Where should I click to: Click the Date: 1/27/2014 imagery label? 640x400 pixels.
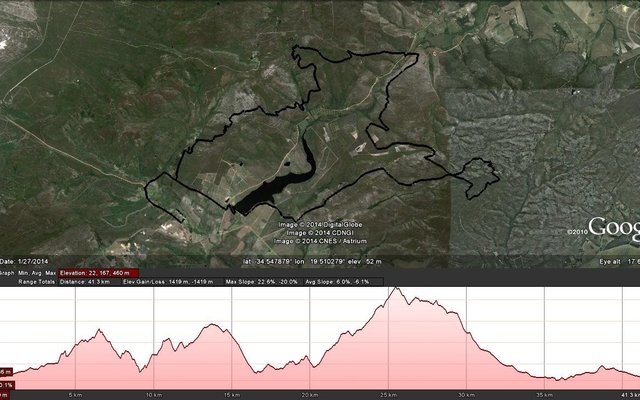[x=24, y=262]
